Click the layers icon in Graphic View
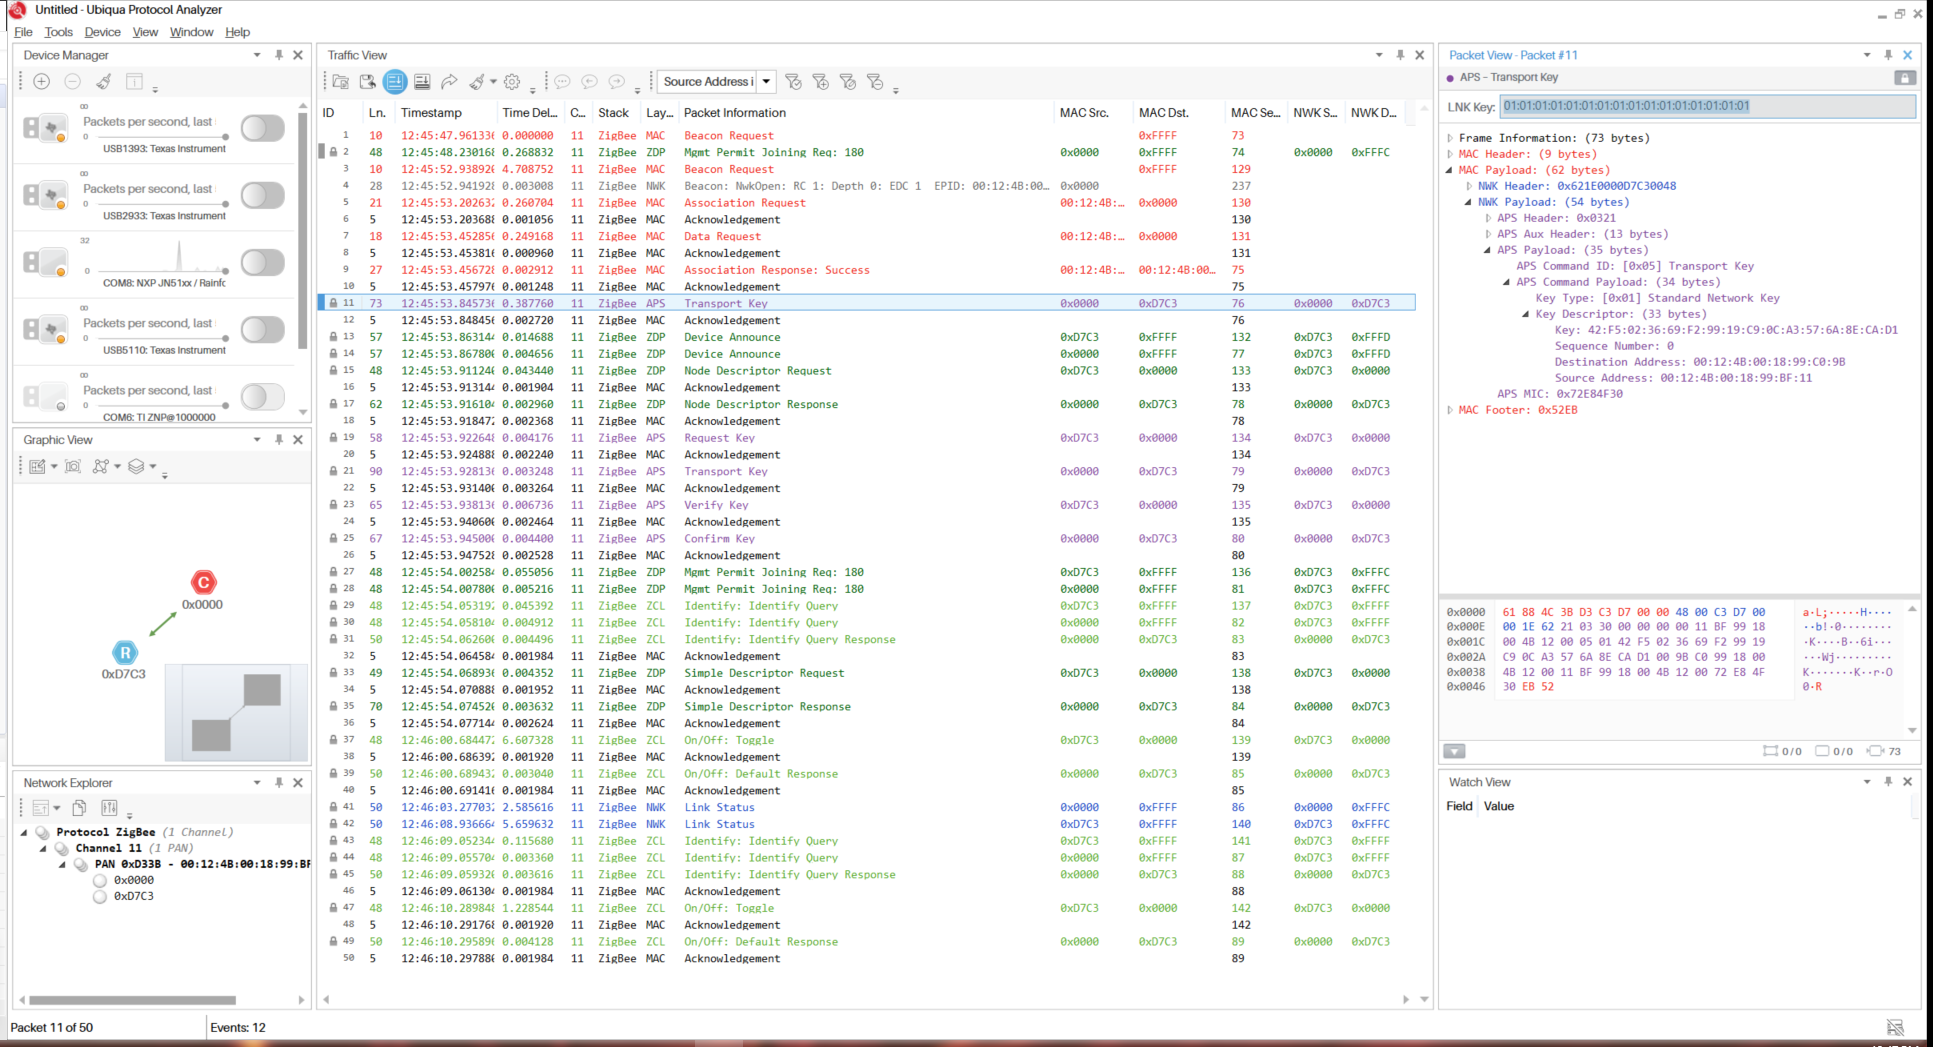The width and height of the screenshot is (1933, 1047). coord(137,467)
